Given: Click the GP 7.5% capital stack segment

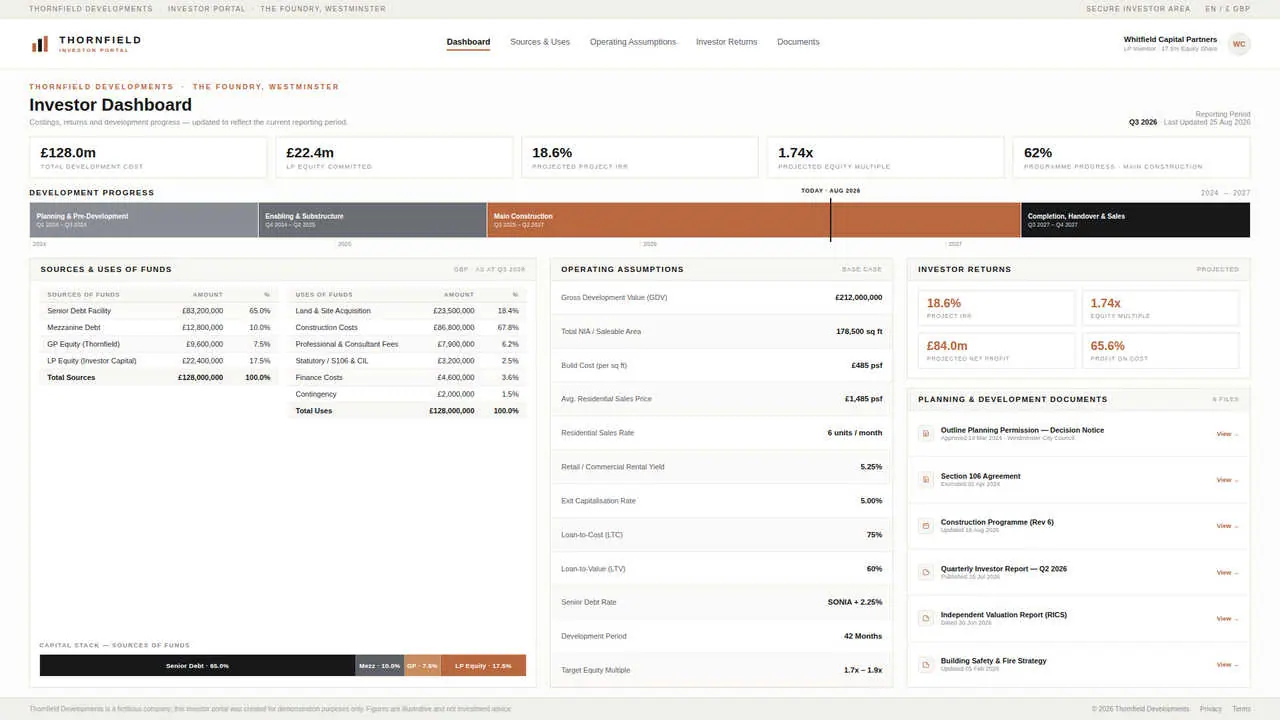Looking at the screenshot, I should click(422, 666).
